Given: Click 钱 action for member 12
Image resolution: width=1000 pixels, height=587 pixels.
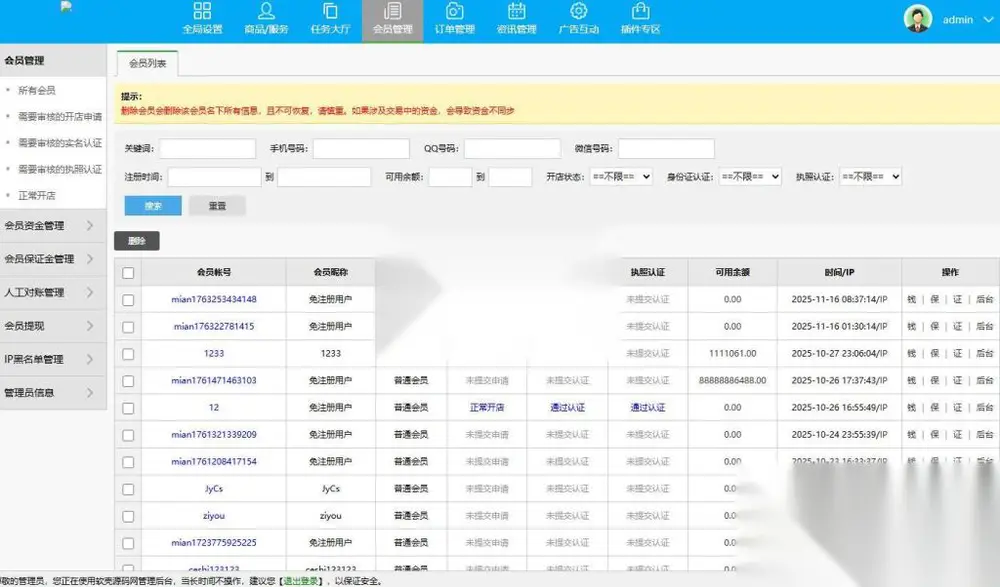Looking at the screenshot, I should coord(911,407).
